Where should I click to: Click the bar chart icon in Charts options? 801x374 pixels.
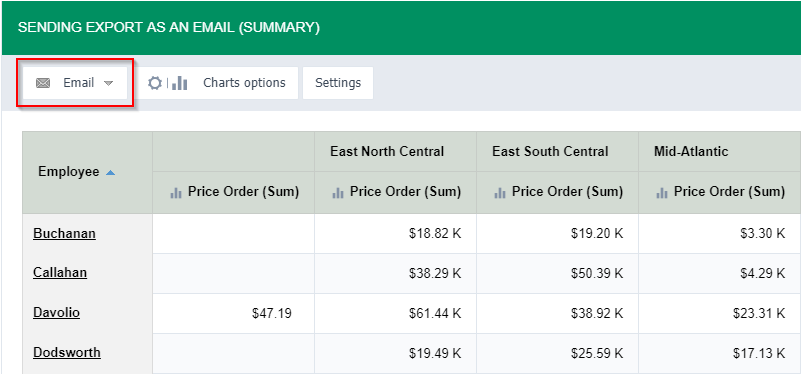coord(179,83)
